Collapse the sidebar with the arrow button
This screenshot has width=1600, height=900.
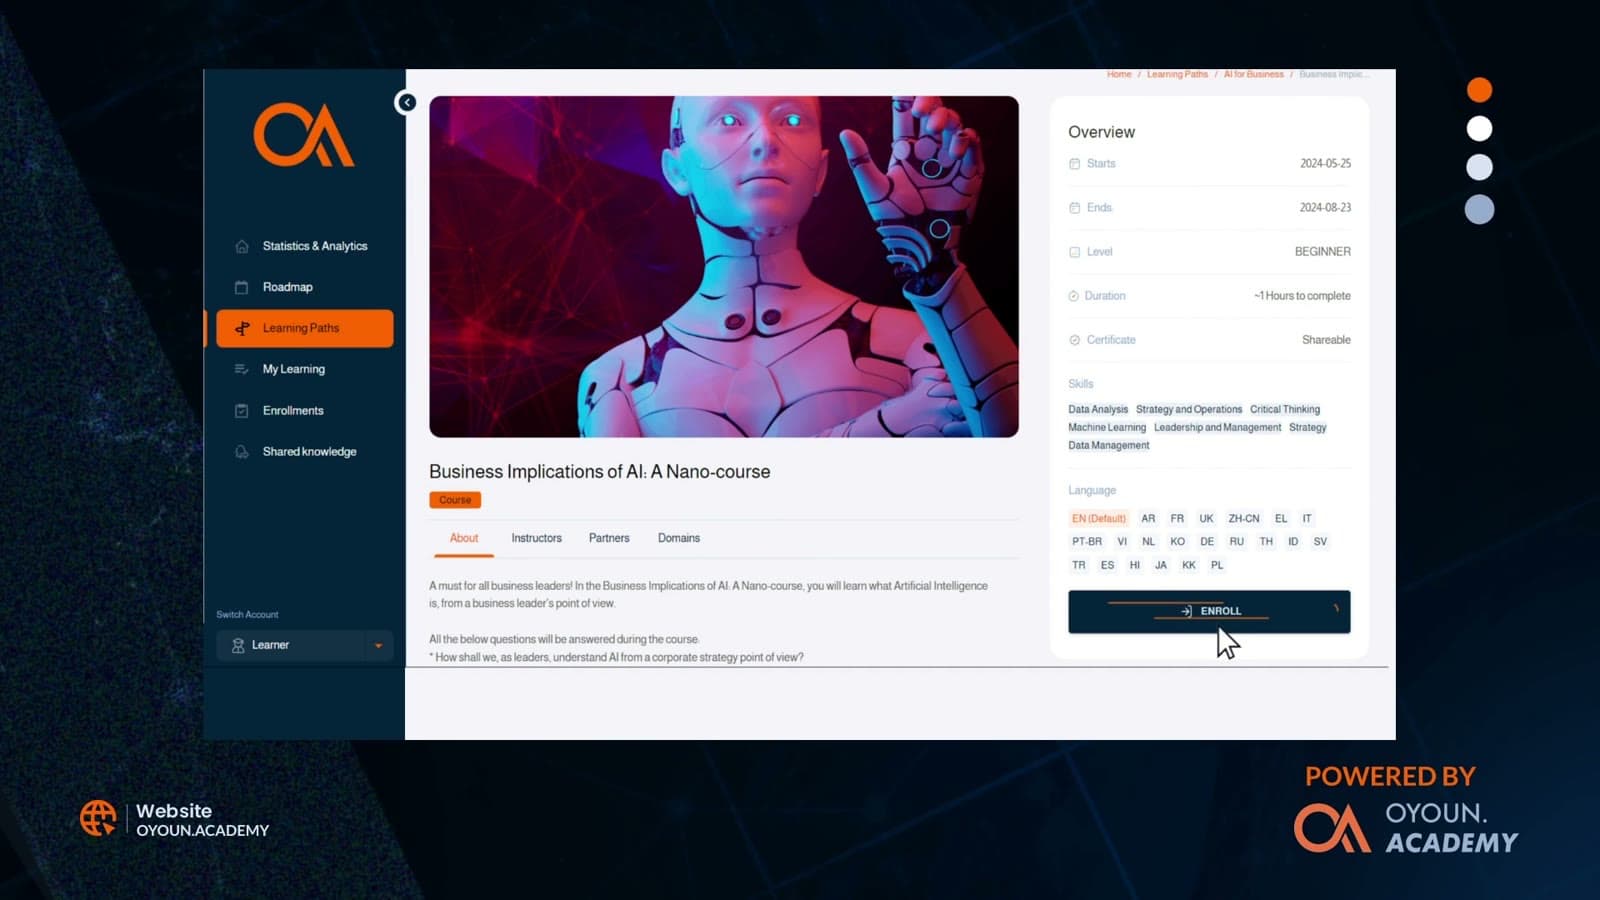click(406, 102)
